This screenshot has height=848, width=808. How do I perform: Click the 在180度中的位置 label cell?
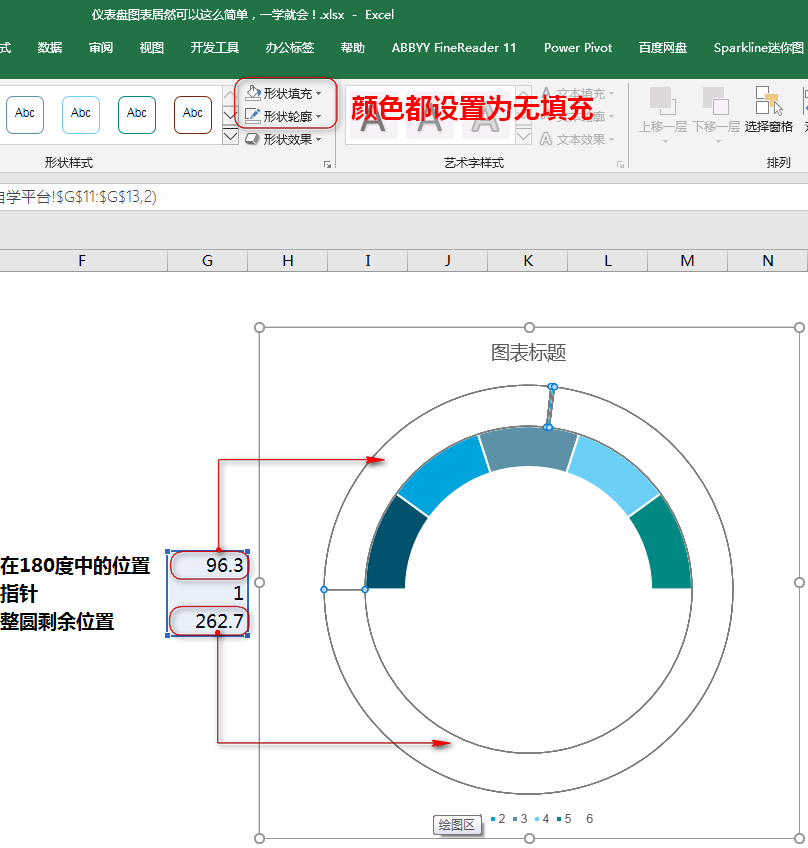75,566
